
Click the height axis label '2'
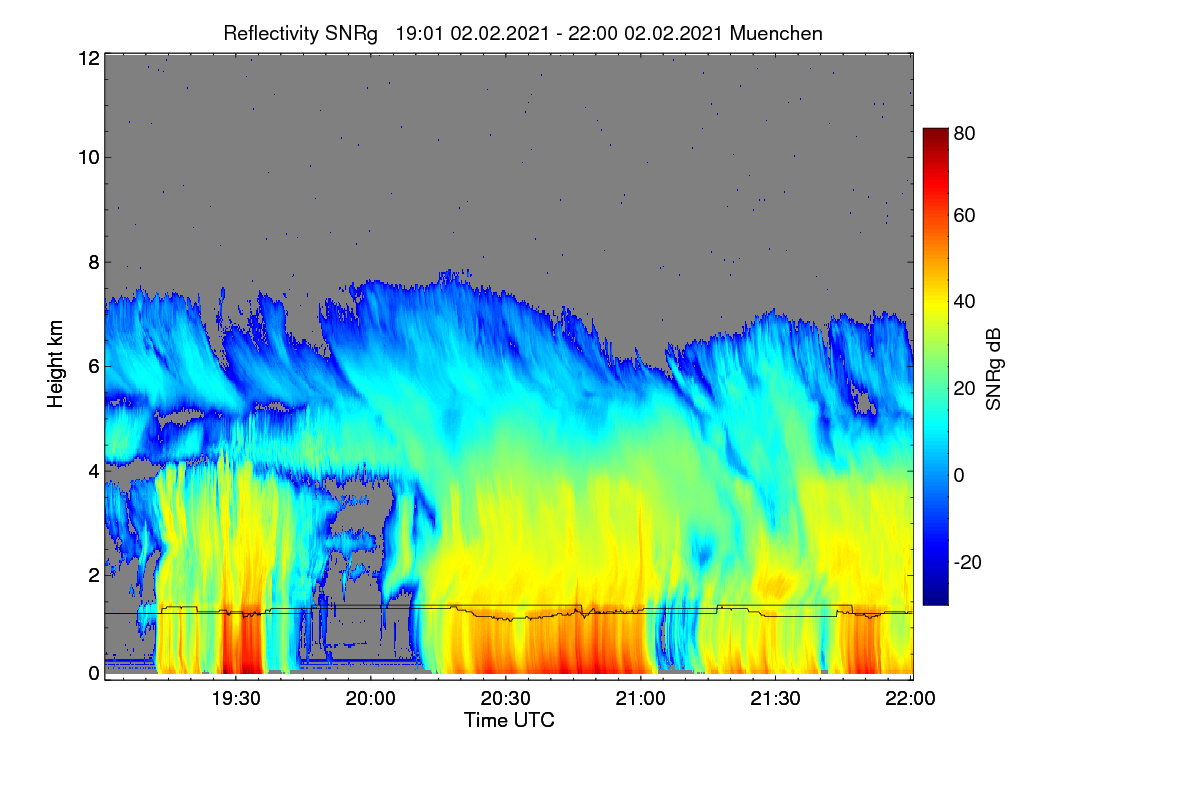pyautogui.click(x=94, y=575)
